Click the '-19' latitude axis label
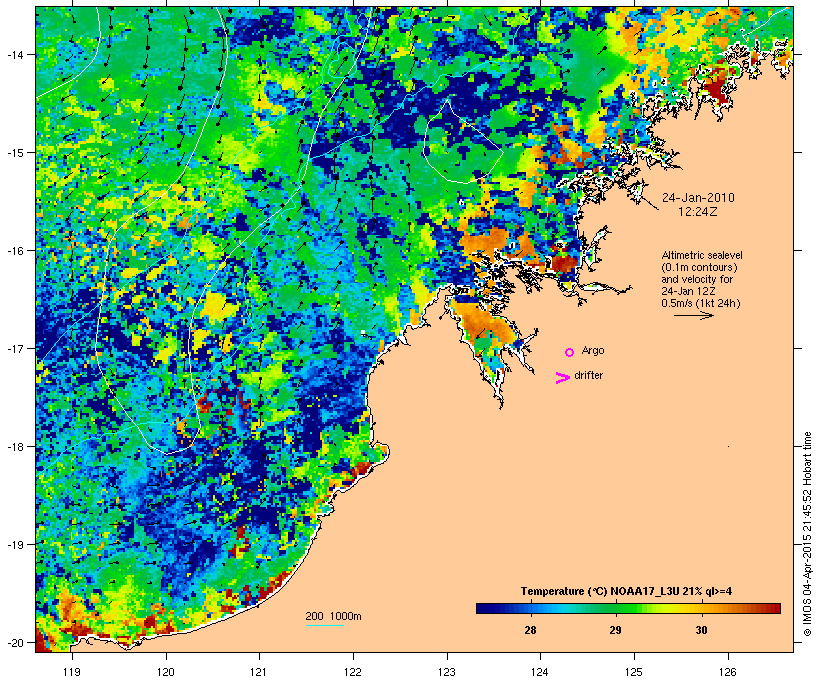The image size is (820, 680). [x=14, y=545]
